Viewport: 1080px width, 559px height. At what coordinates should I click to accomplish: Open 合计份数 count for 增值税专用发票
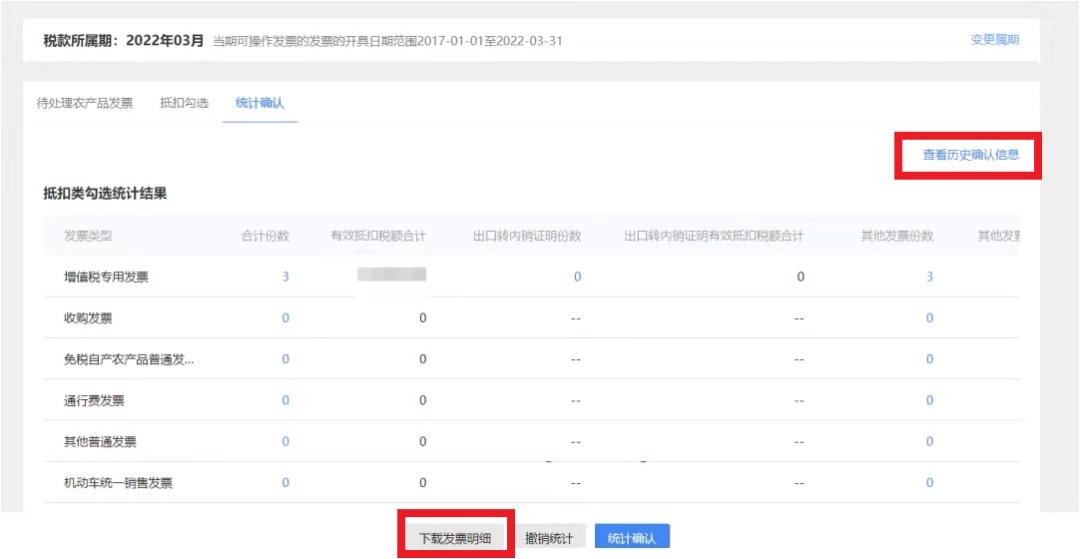(x=285, y=277)
